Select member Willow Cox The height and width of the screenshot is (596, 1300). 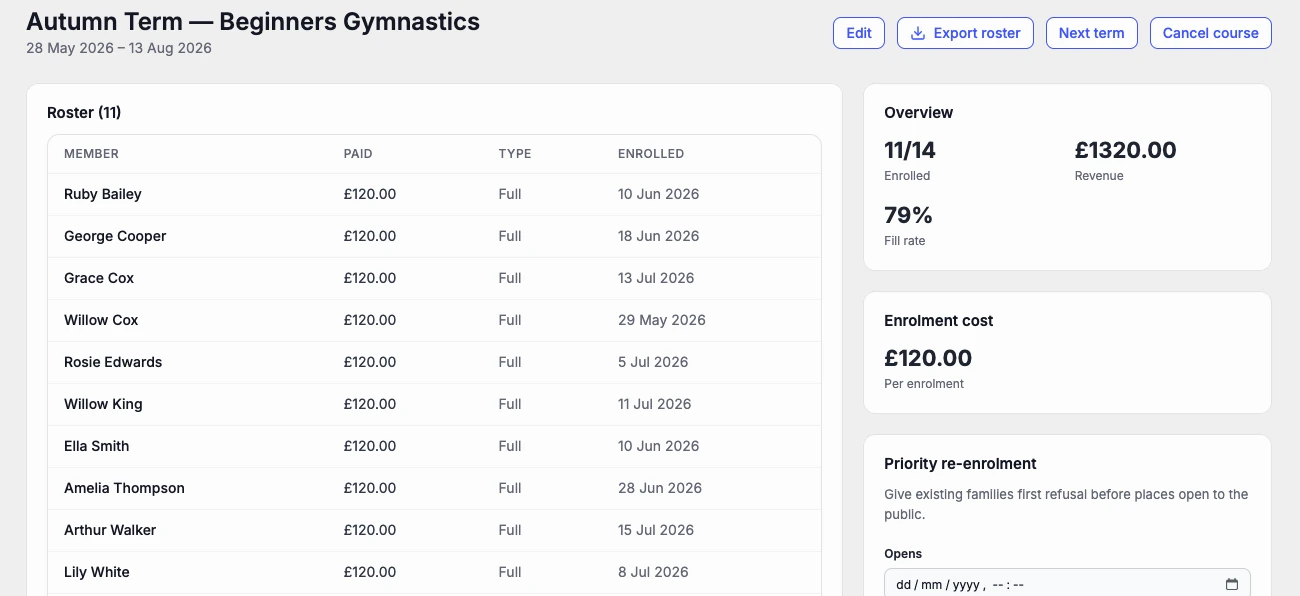101,320
